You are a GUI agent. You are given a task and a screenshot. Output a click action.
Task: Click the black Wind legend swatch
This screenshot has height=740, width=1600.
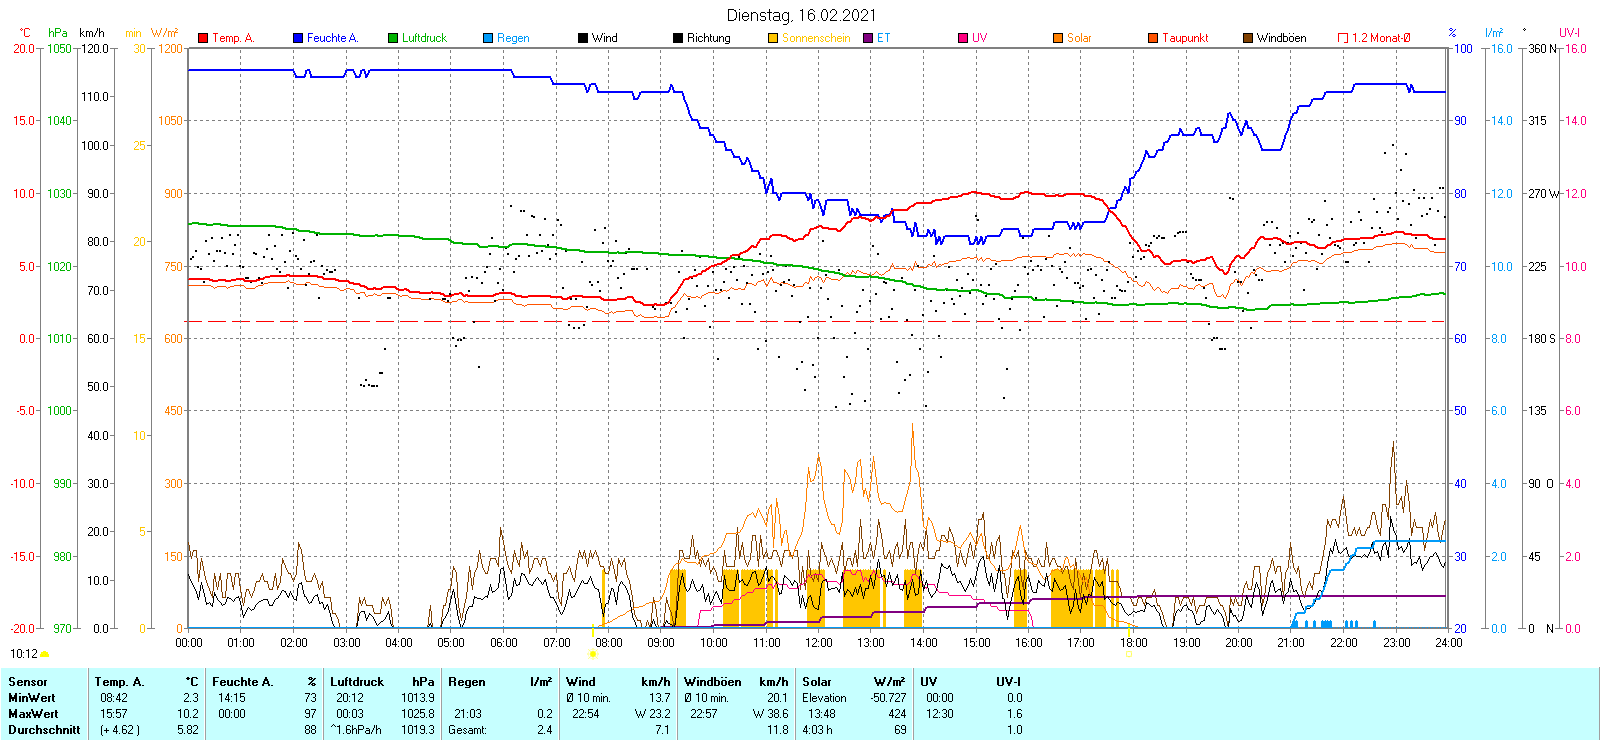click(x=583, y=38)
